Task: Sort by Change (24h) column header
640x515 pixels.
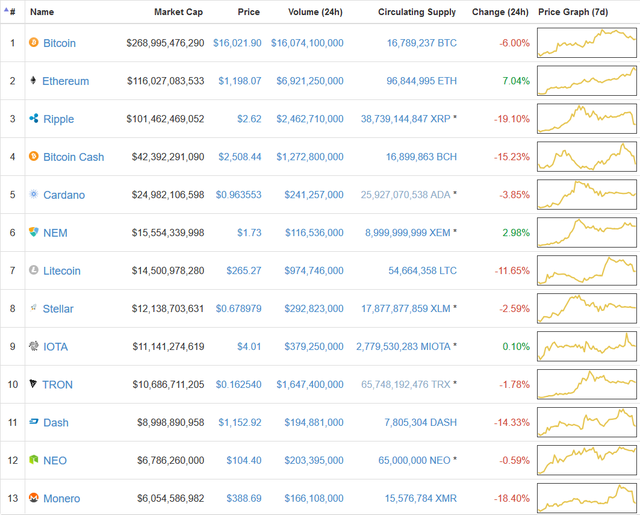Action: pyautogui.click(x=500, y=12)
